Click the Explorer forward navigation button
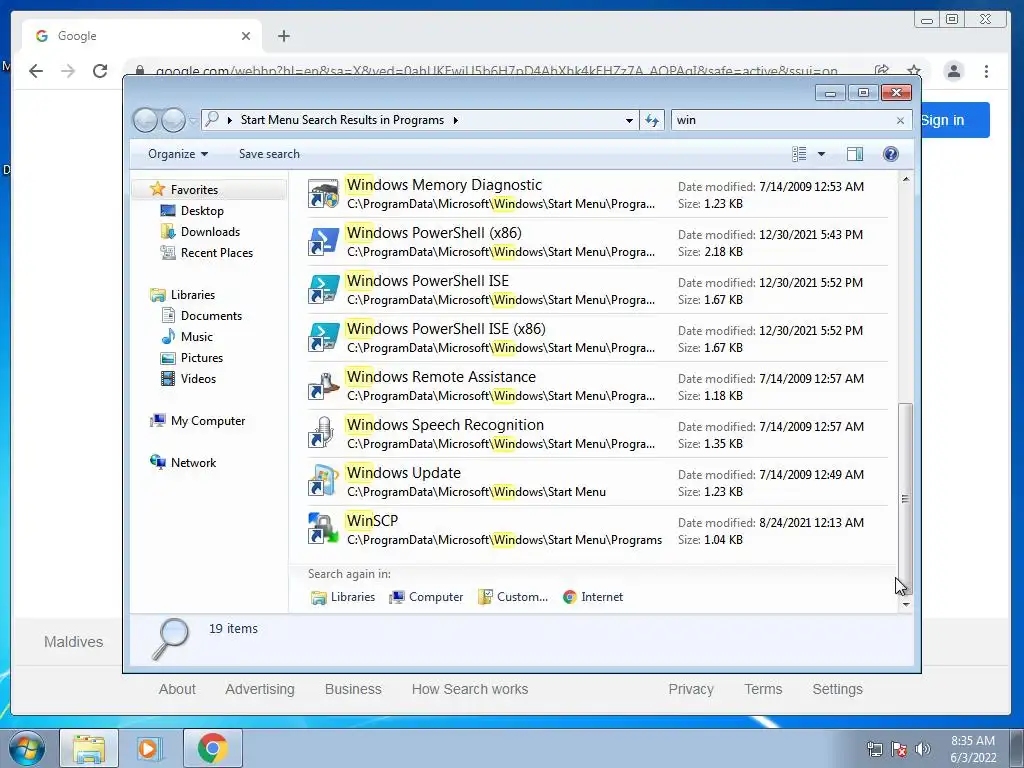 pos(173,120)
